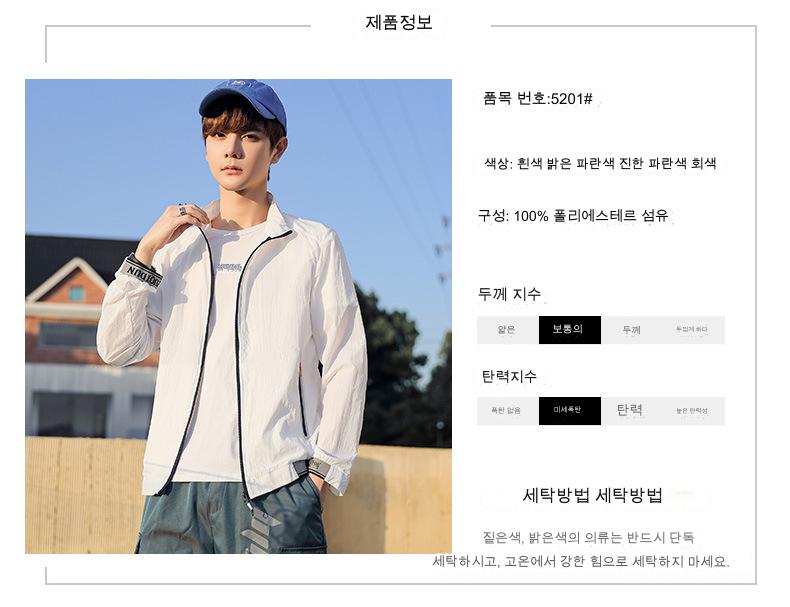Click the model photo in white jacket
Screen dimensions: 790x607
[x=238, y=316]
